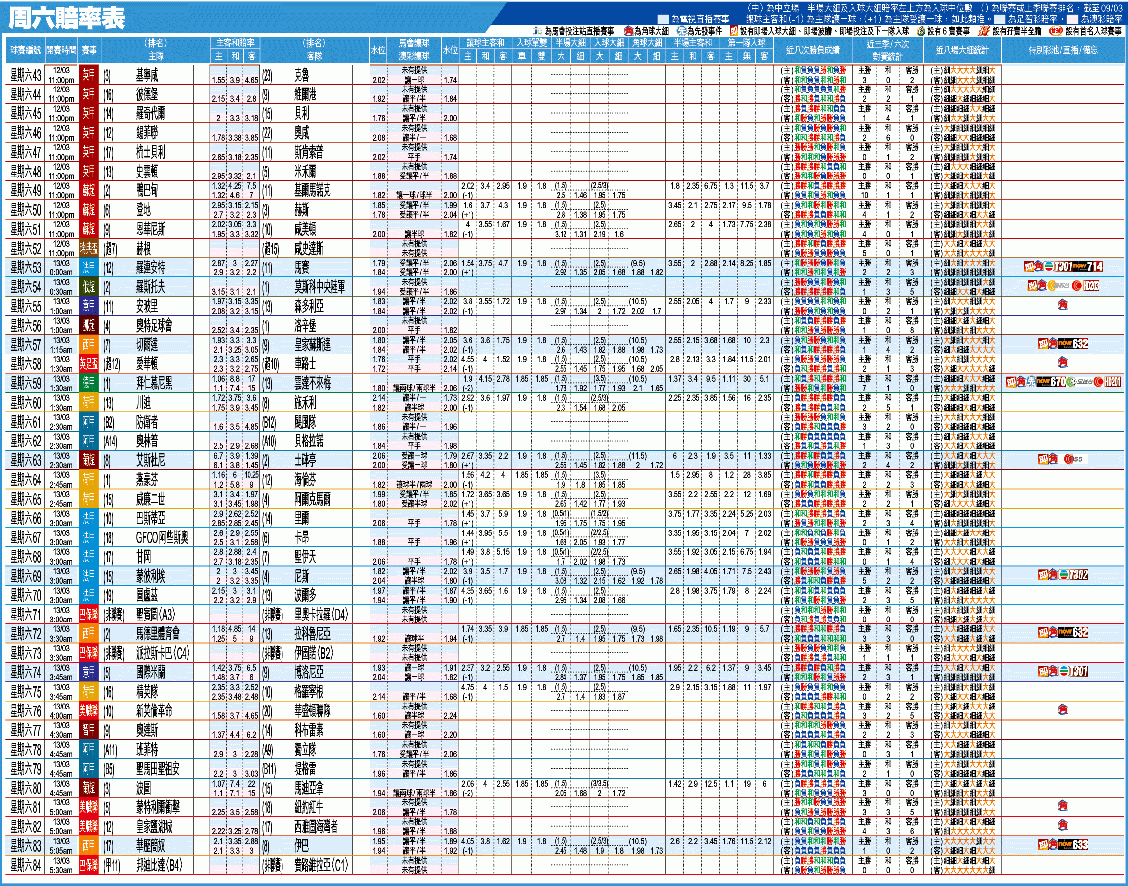Click match number 星期六43
The image size is (1128, 886).
[26, 75]
